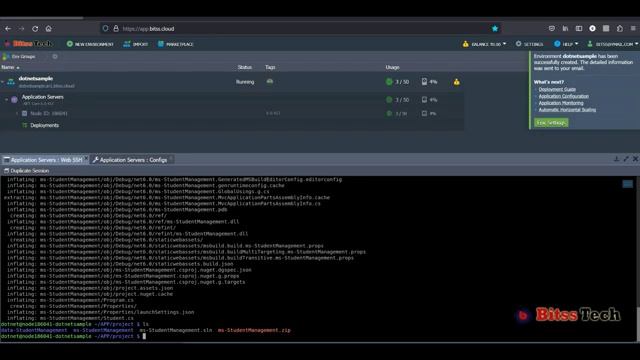Open the Application Configuration link
640x360 pixels.
click(564, 96)
